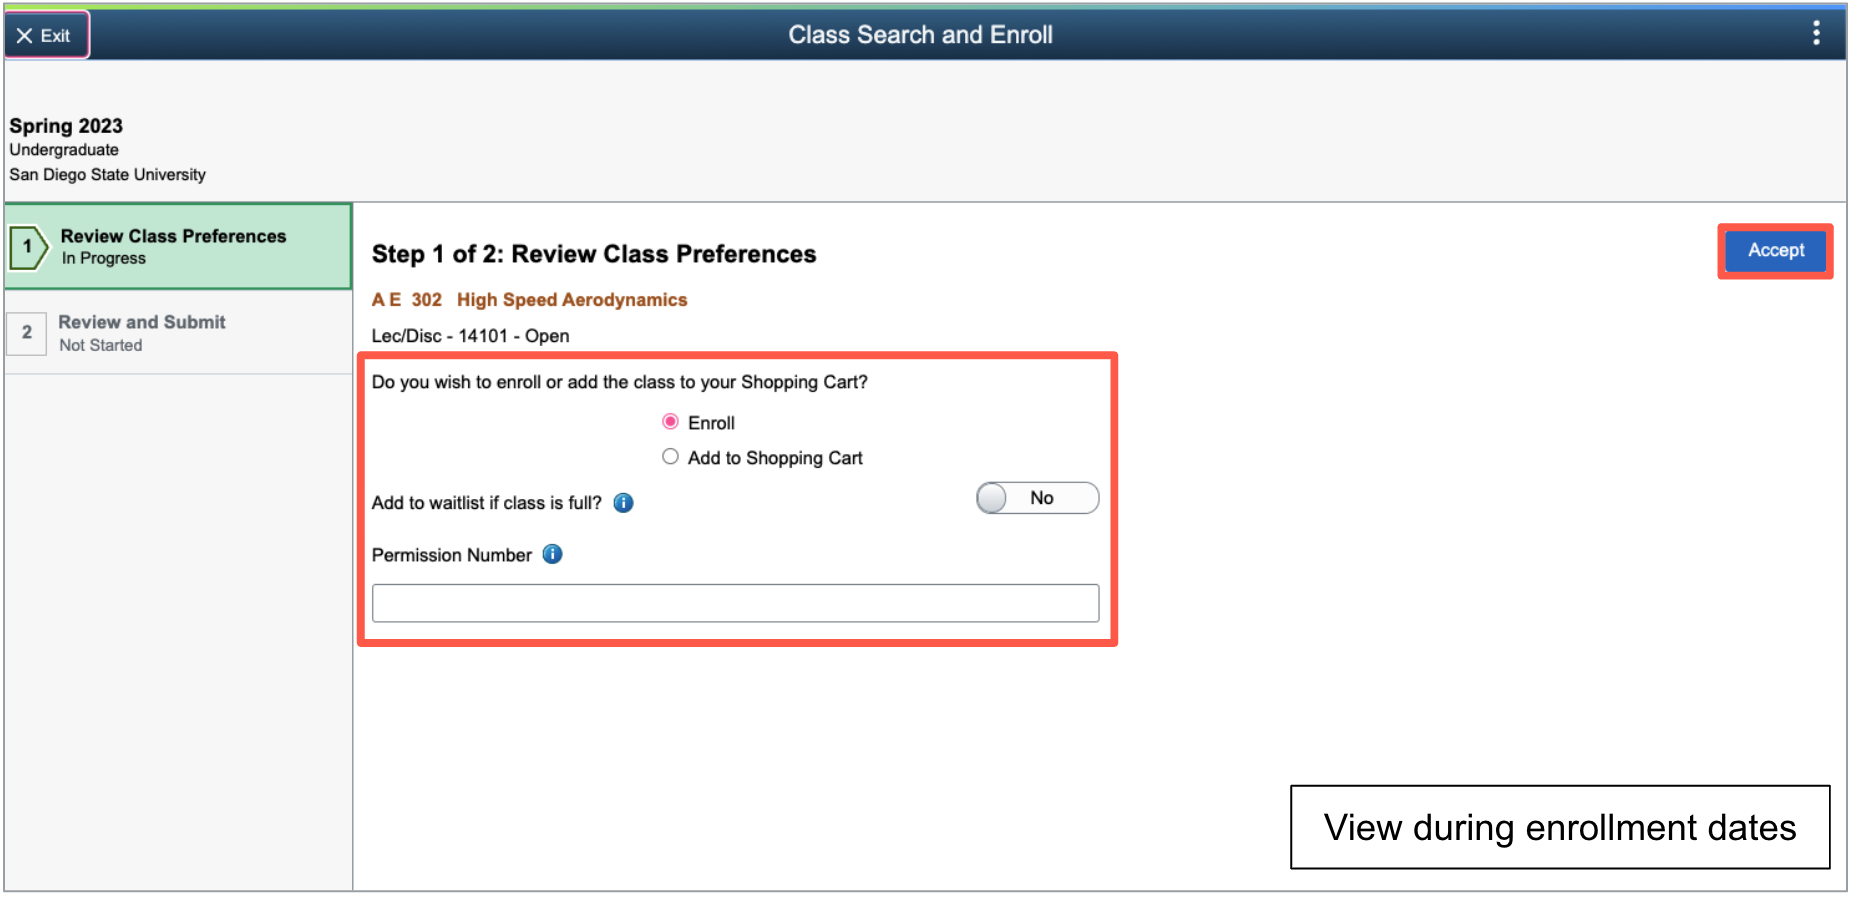The width and height of the screenshot is (1851, 897).
Task: Click the Enroll option label text
Action: click(x=711, y=423)
